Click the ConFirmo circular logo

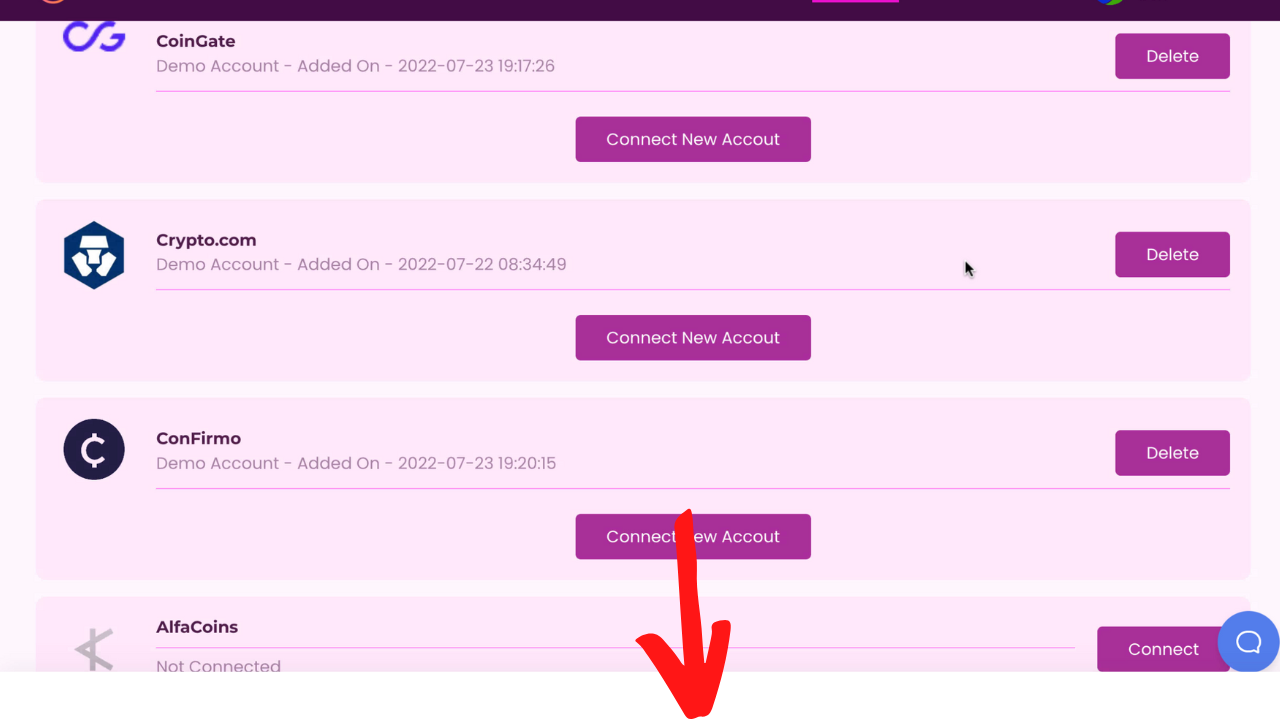94,449
